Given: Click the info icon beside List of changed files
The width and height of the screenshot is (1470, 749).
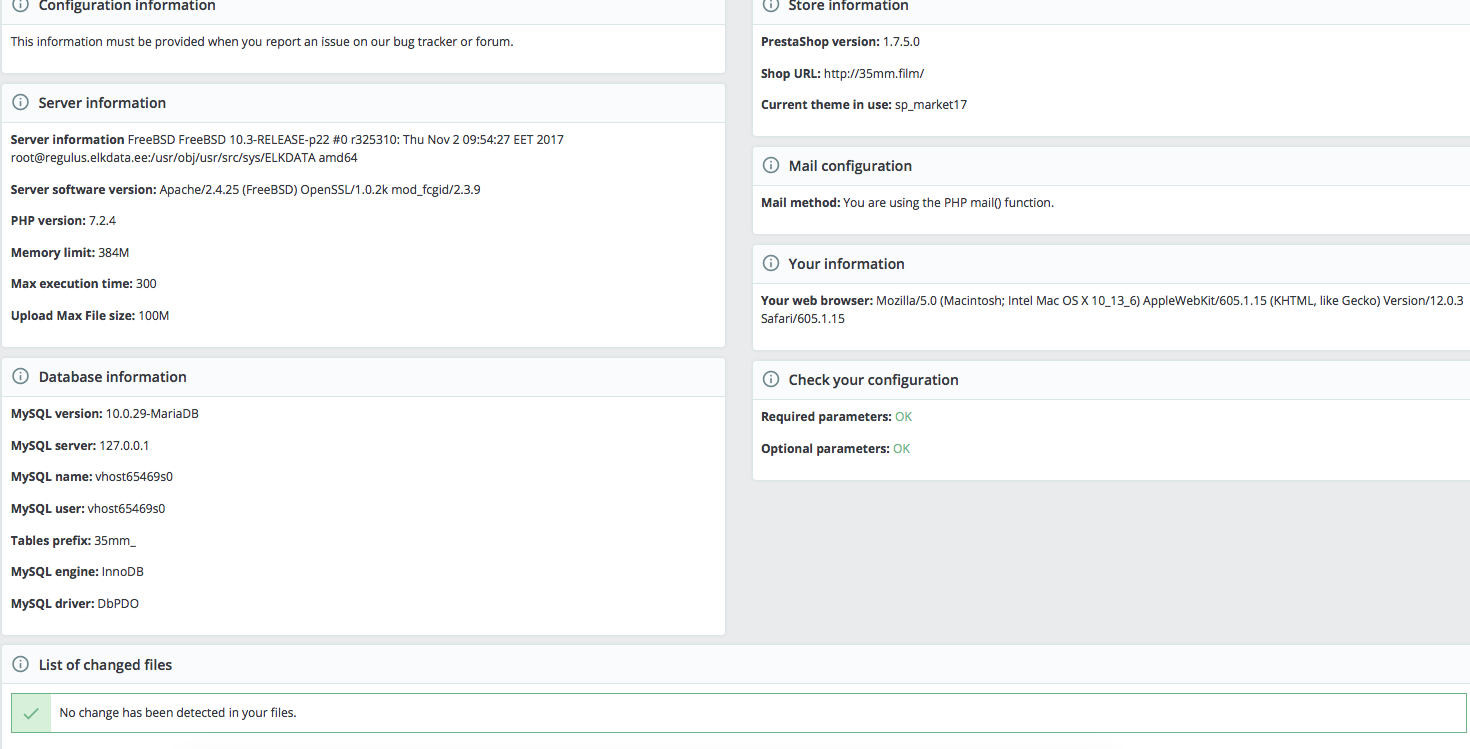Looking at the screenshot, I should pyautogui.click(x=20, y=665).
